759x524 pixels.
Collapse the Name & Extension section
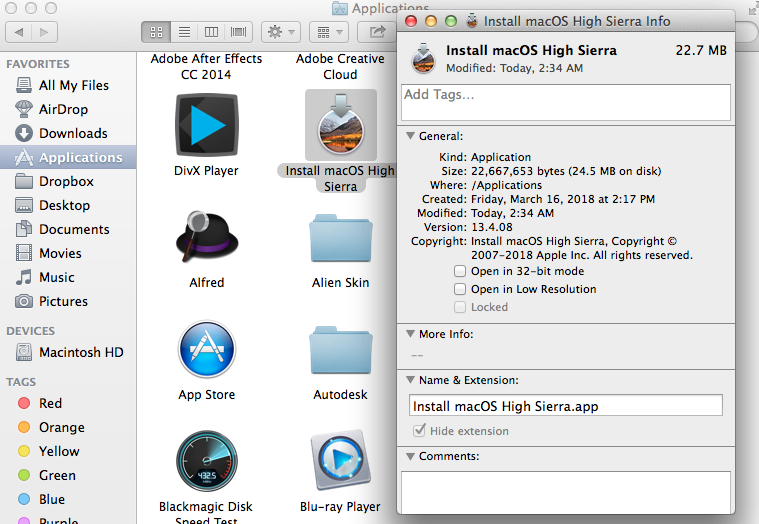tap(409, 380)
